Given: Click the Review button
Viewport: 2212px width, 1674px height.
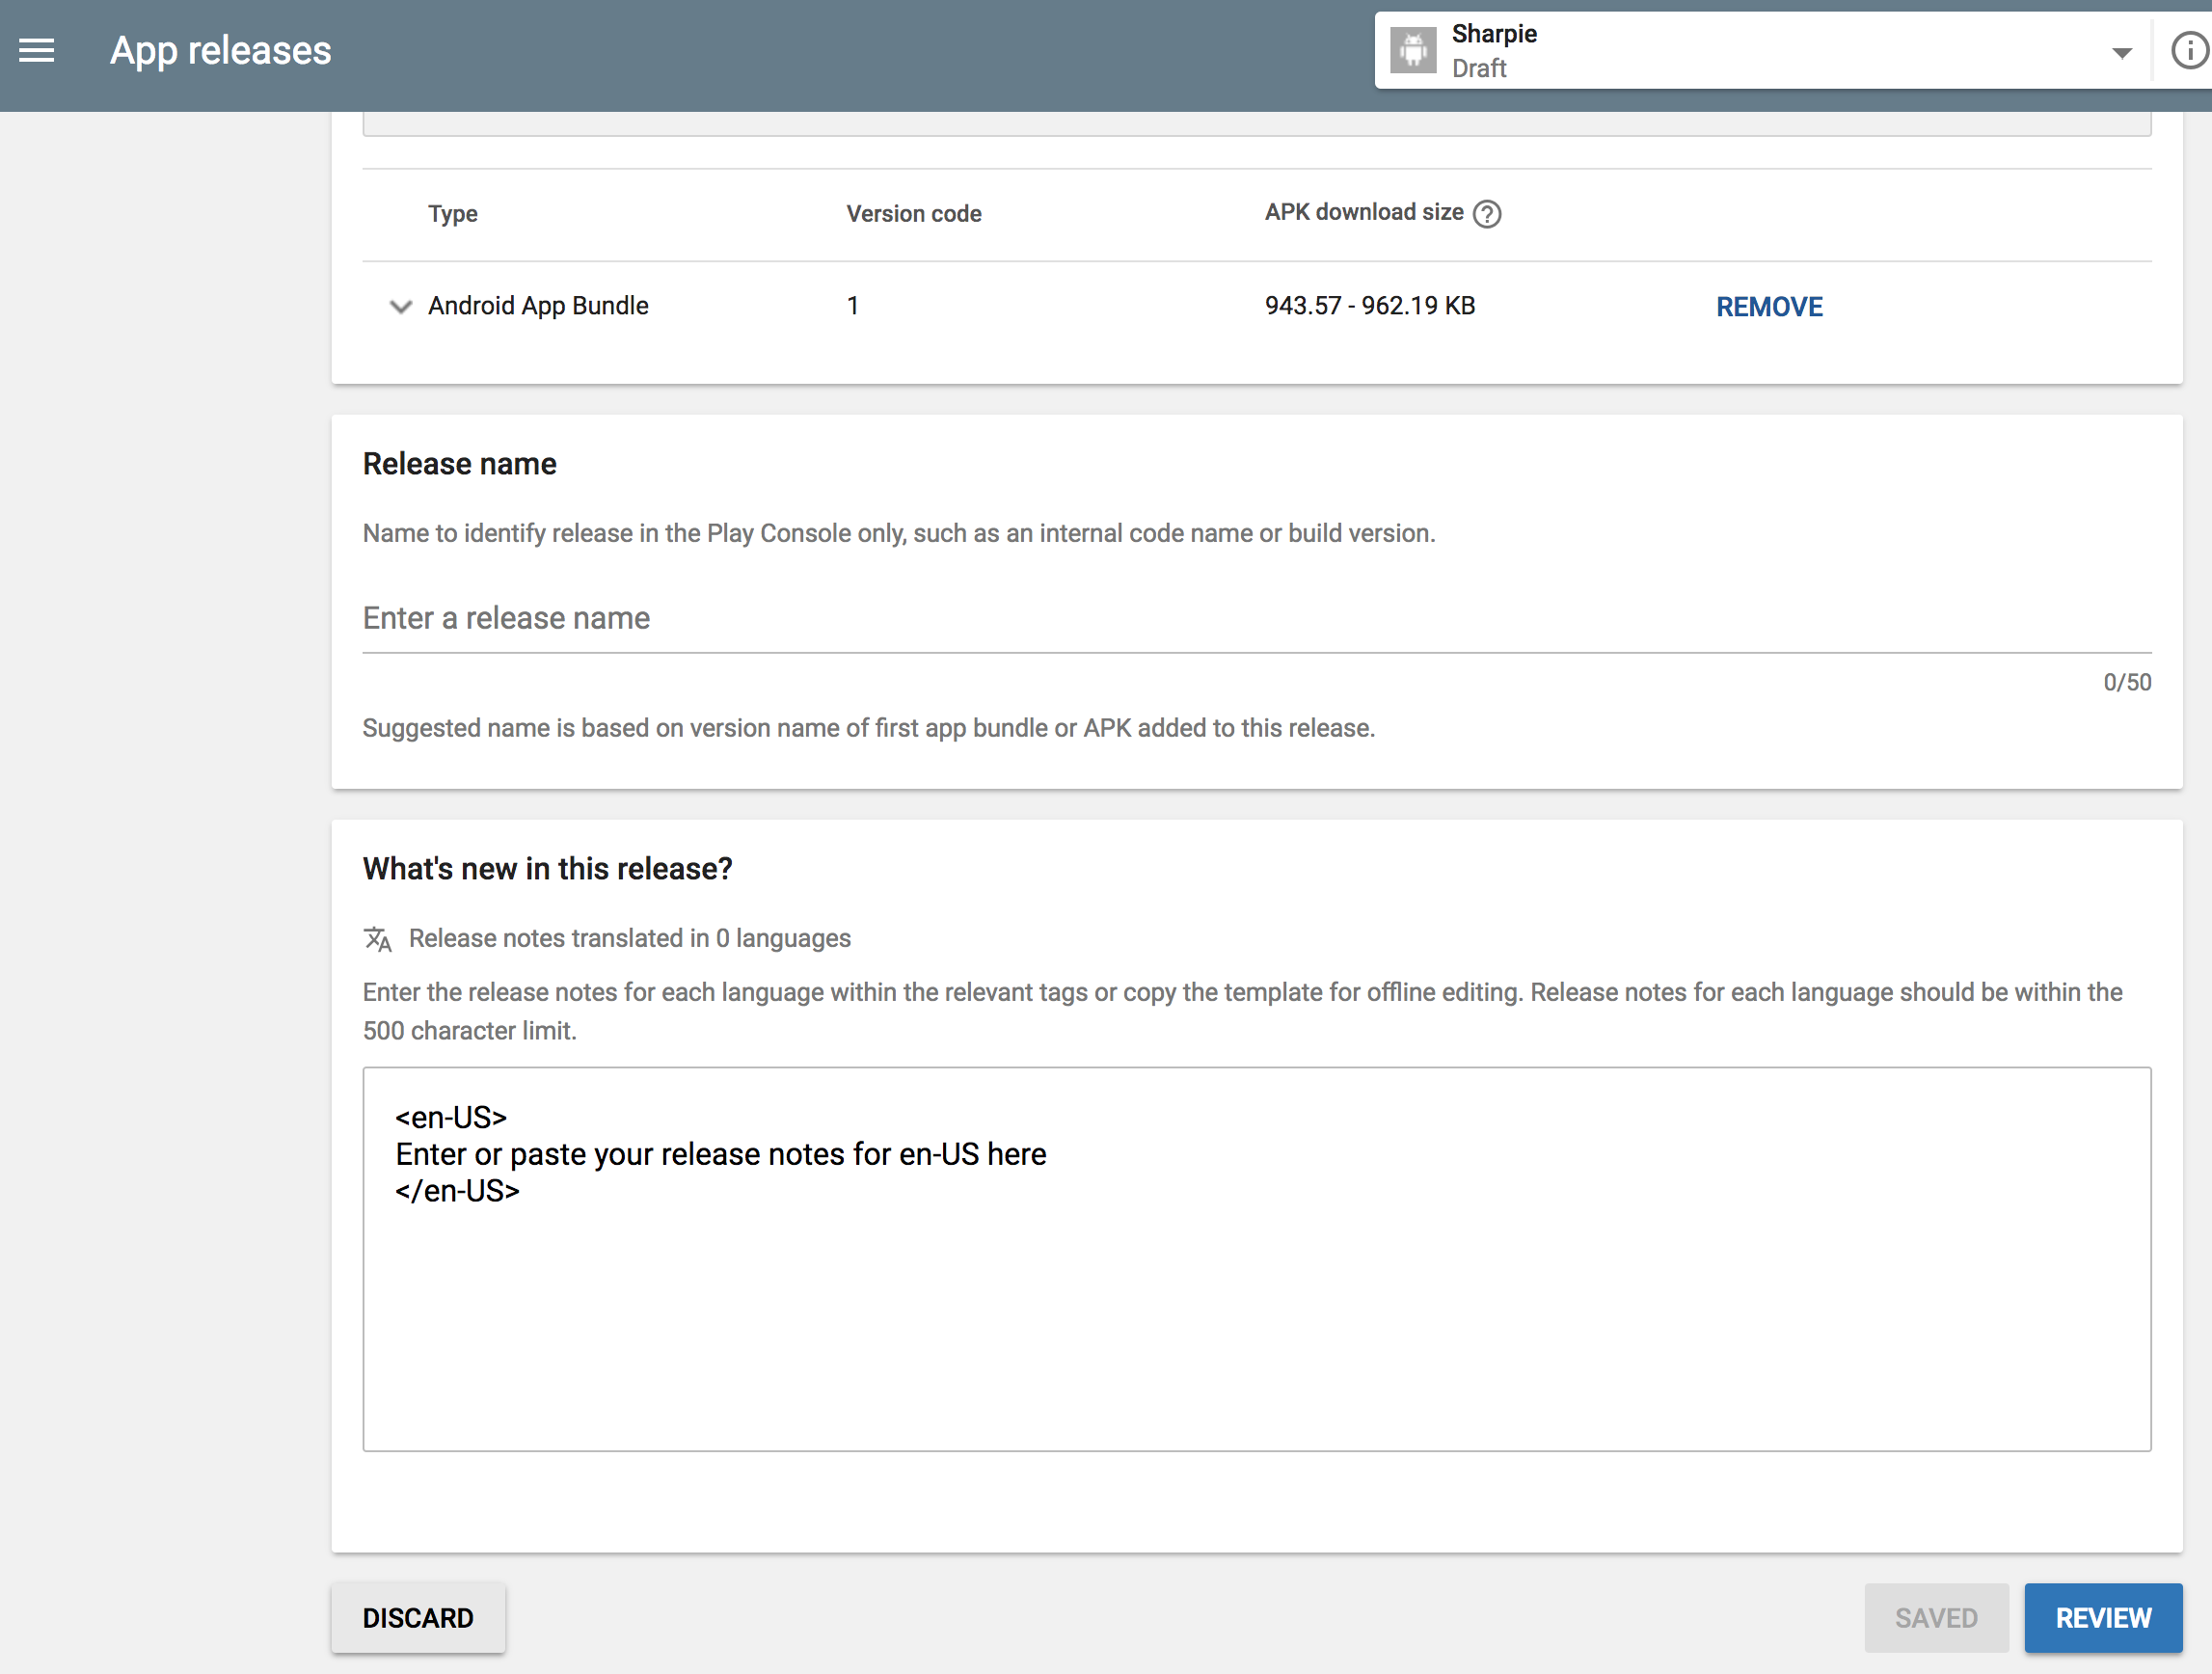Looking at the screenshot, I should click(x=2102, y=1617).
